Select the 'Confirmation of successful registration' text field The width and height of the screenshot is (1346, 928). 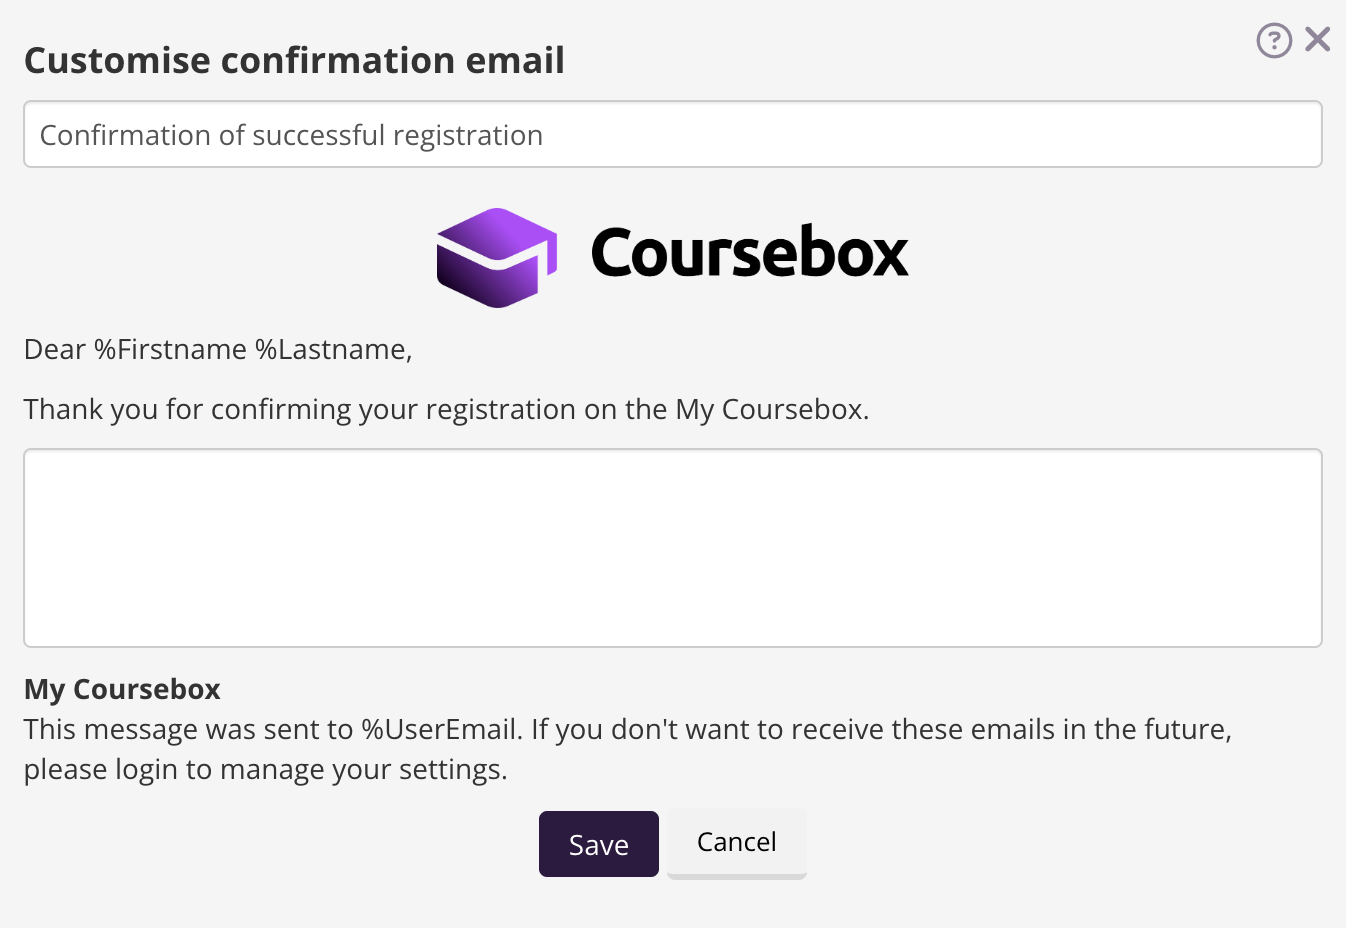click(672, 134)
